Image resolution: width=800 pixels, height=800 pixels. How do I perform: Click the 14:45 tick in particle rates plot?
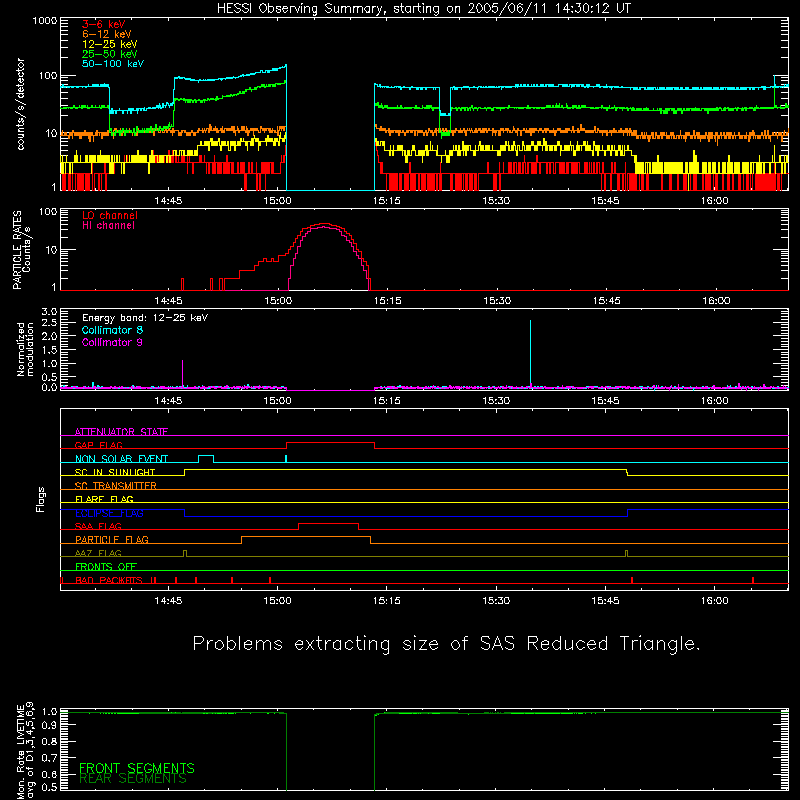click(x=168, y=301)
